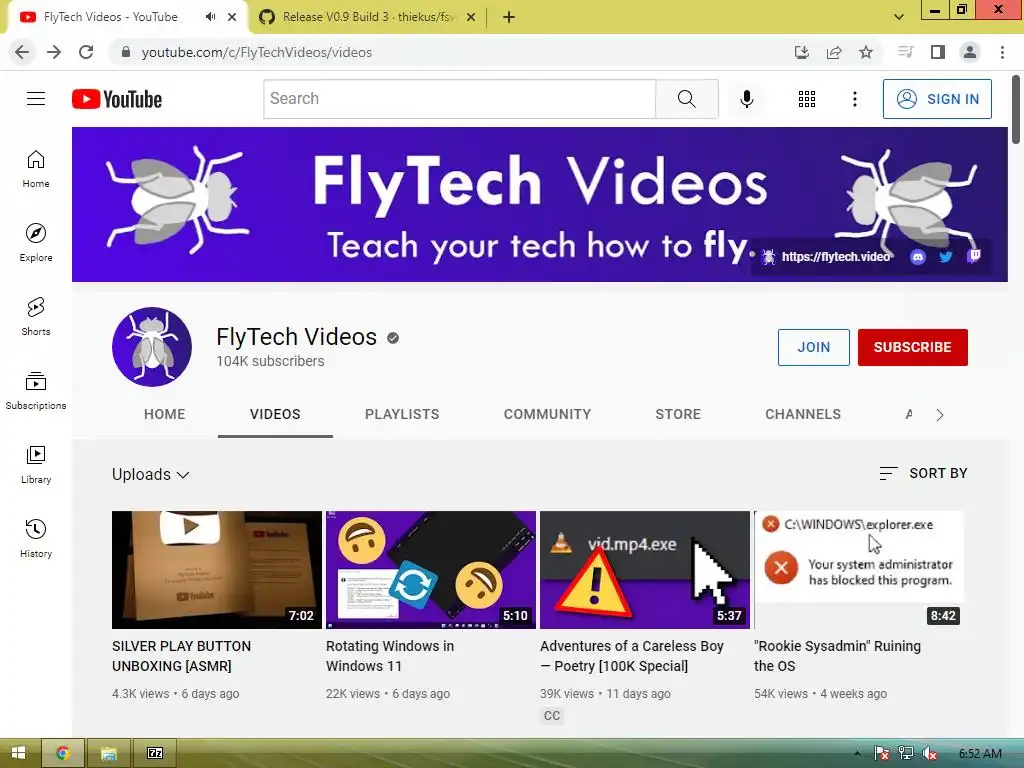This screenshot has height=768, width=1024.
Task: Open the Chrome profile avatar
Action: tap(970, 52)
